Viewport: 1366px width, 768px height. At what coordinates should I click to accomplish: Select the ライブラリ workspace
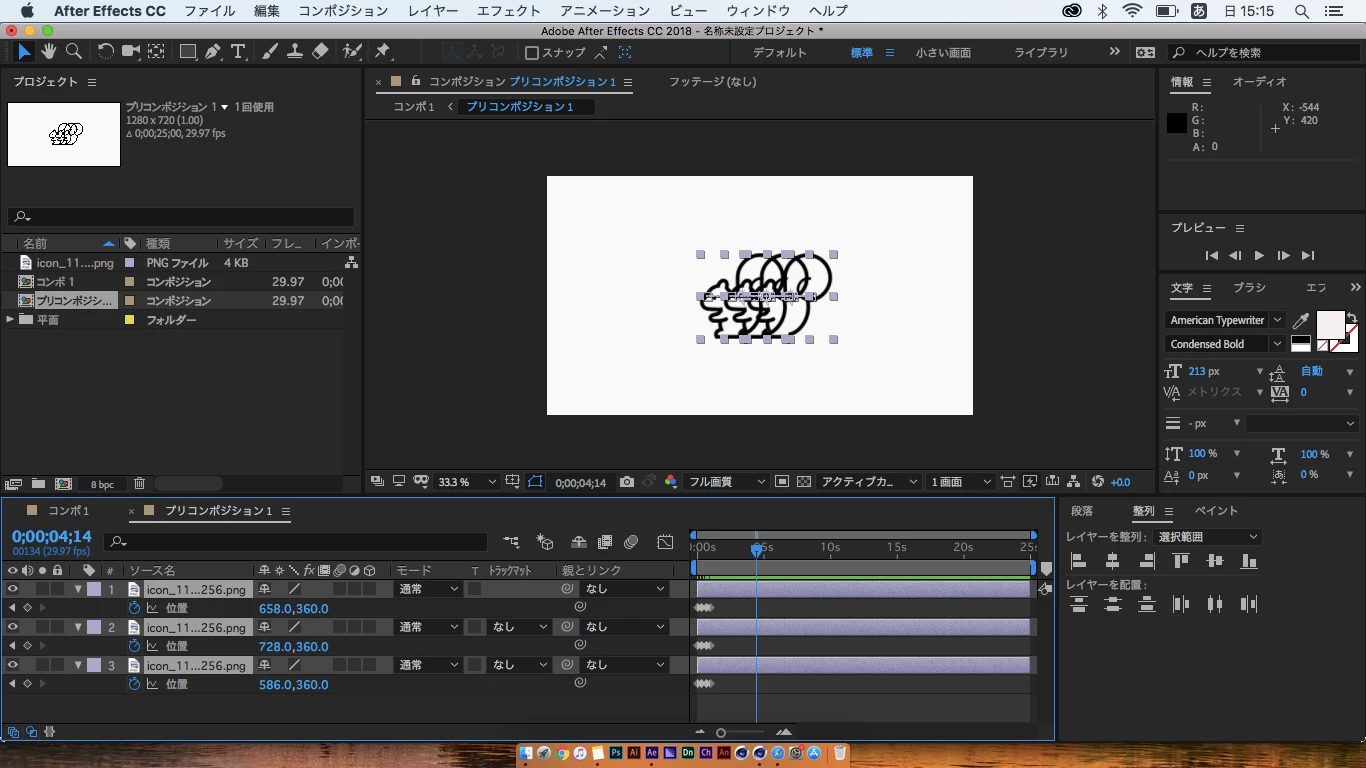(x=1041, y=53)
